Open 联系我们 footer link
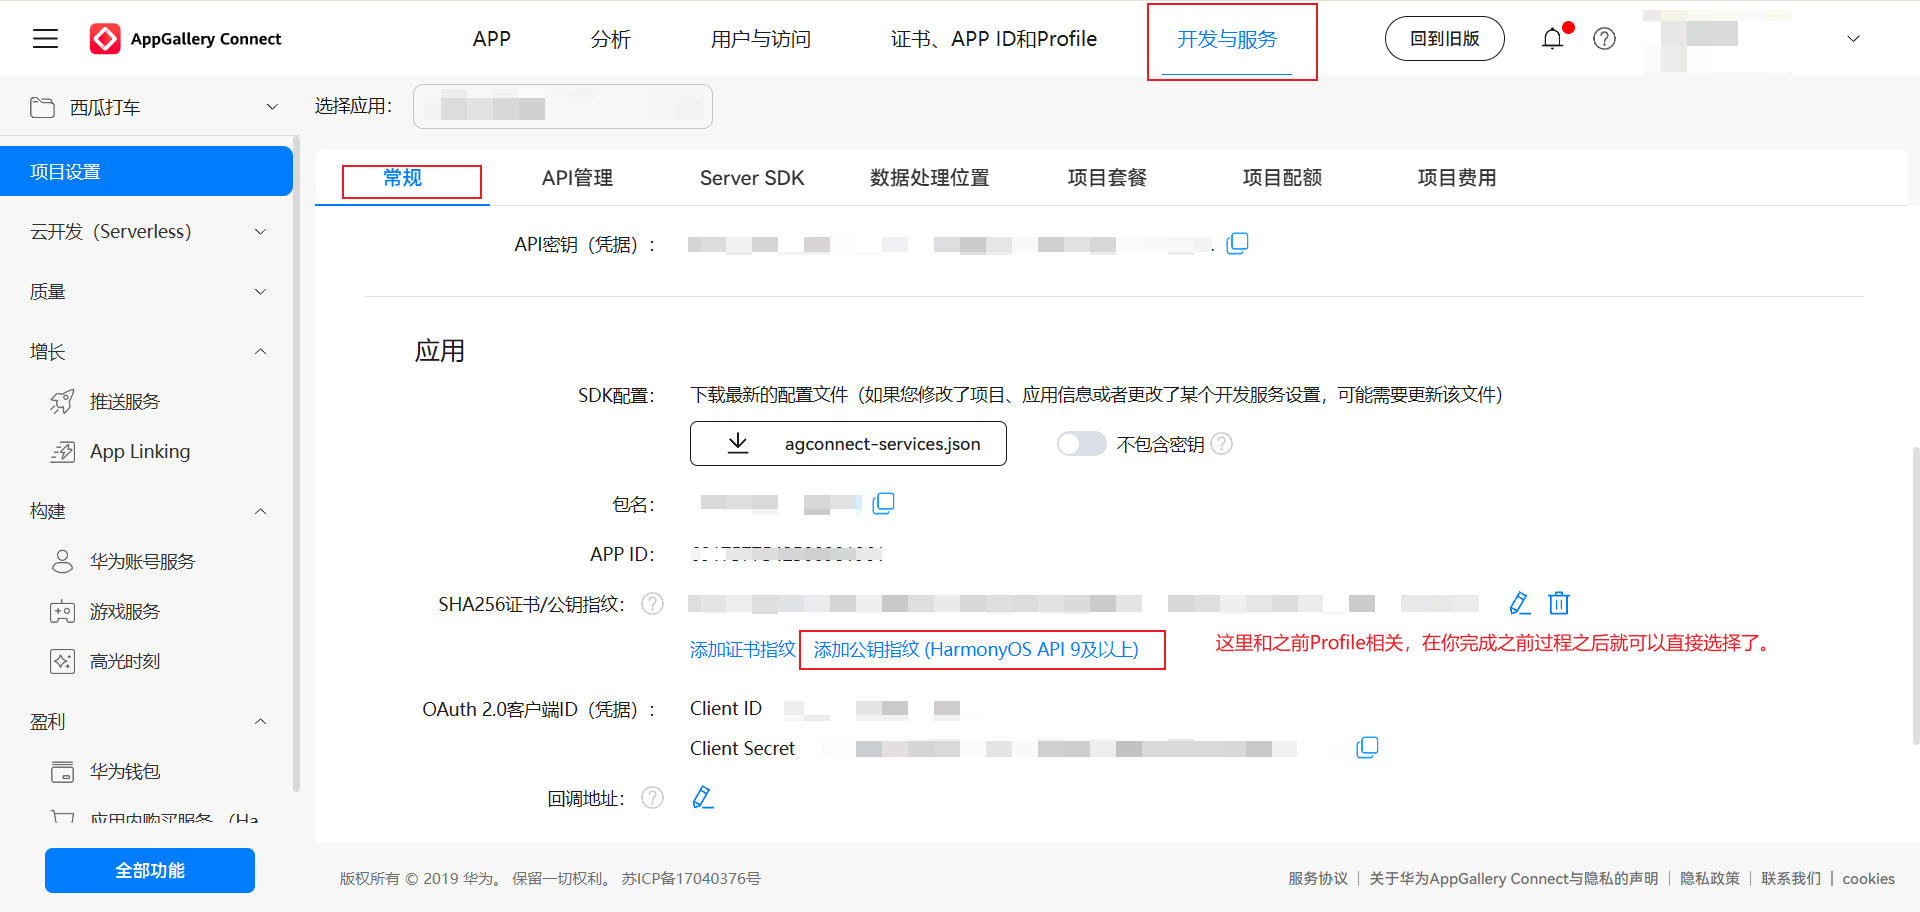1920x912 pixels. (1791, 878)
